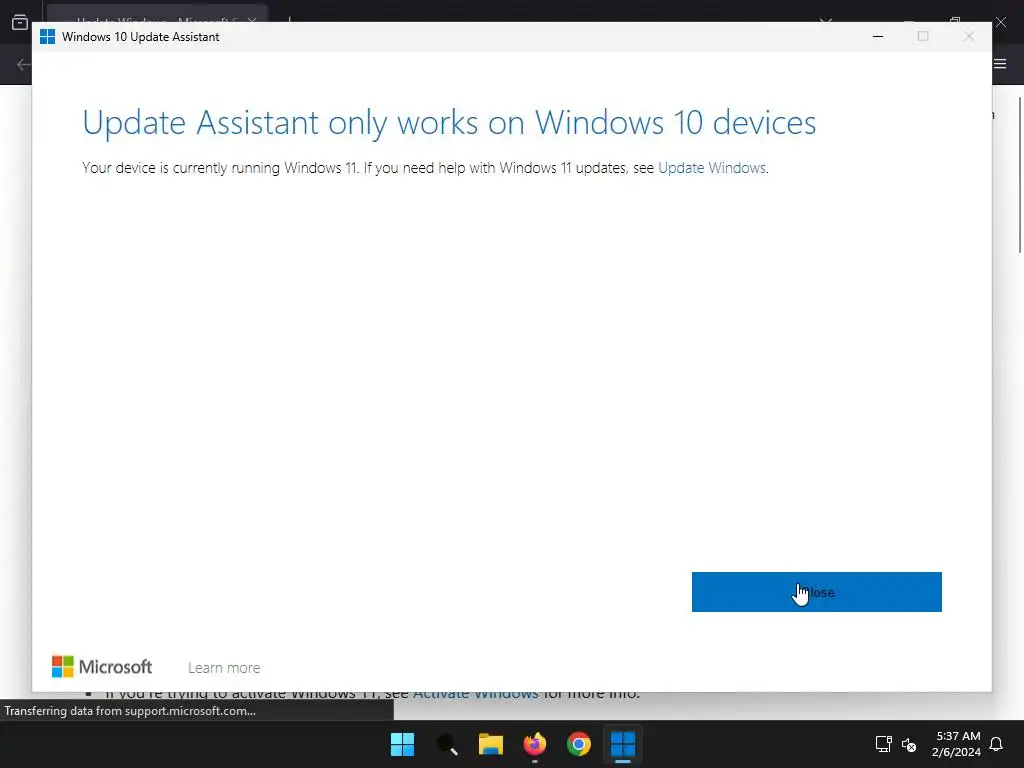The image size is (1024, 768).
Task: Close the Firefox browser window
Action: pos(1000,22)
